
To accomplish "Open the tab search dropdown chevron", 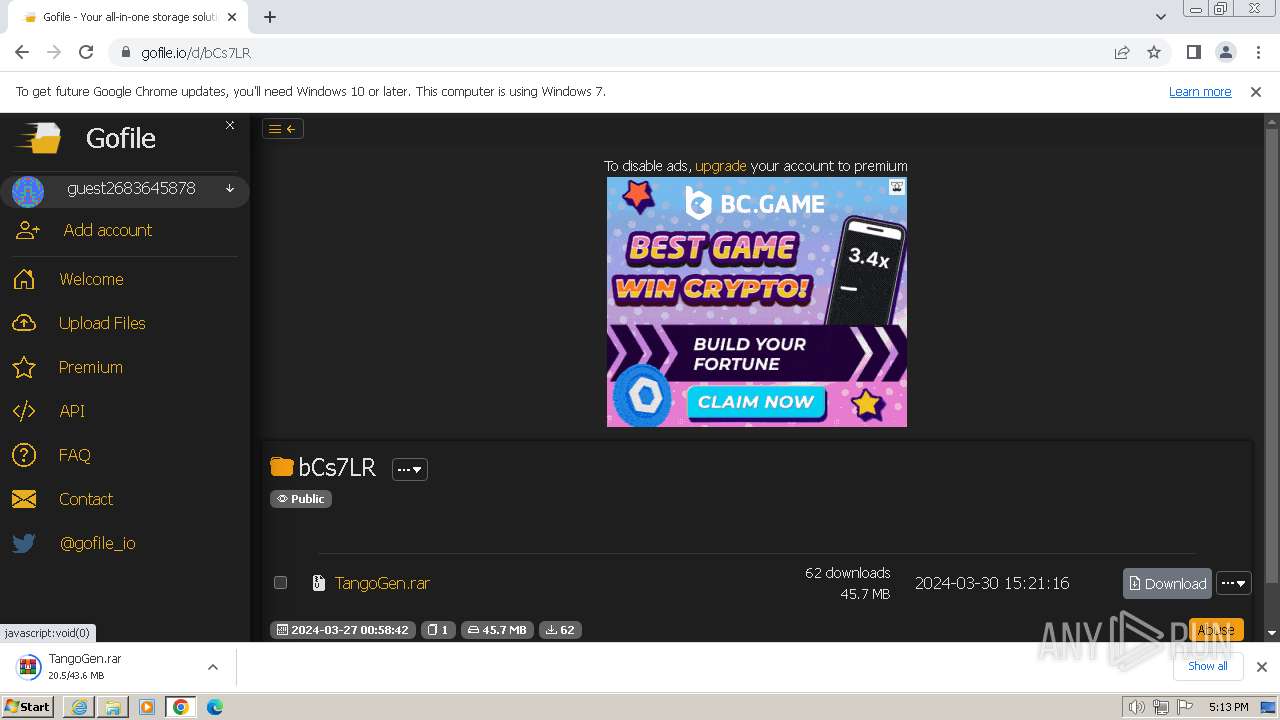I will [1160, 17].
